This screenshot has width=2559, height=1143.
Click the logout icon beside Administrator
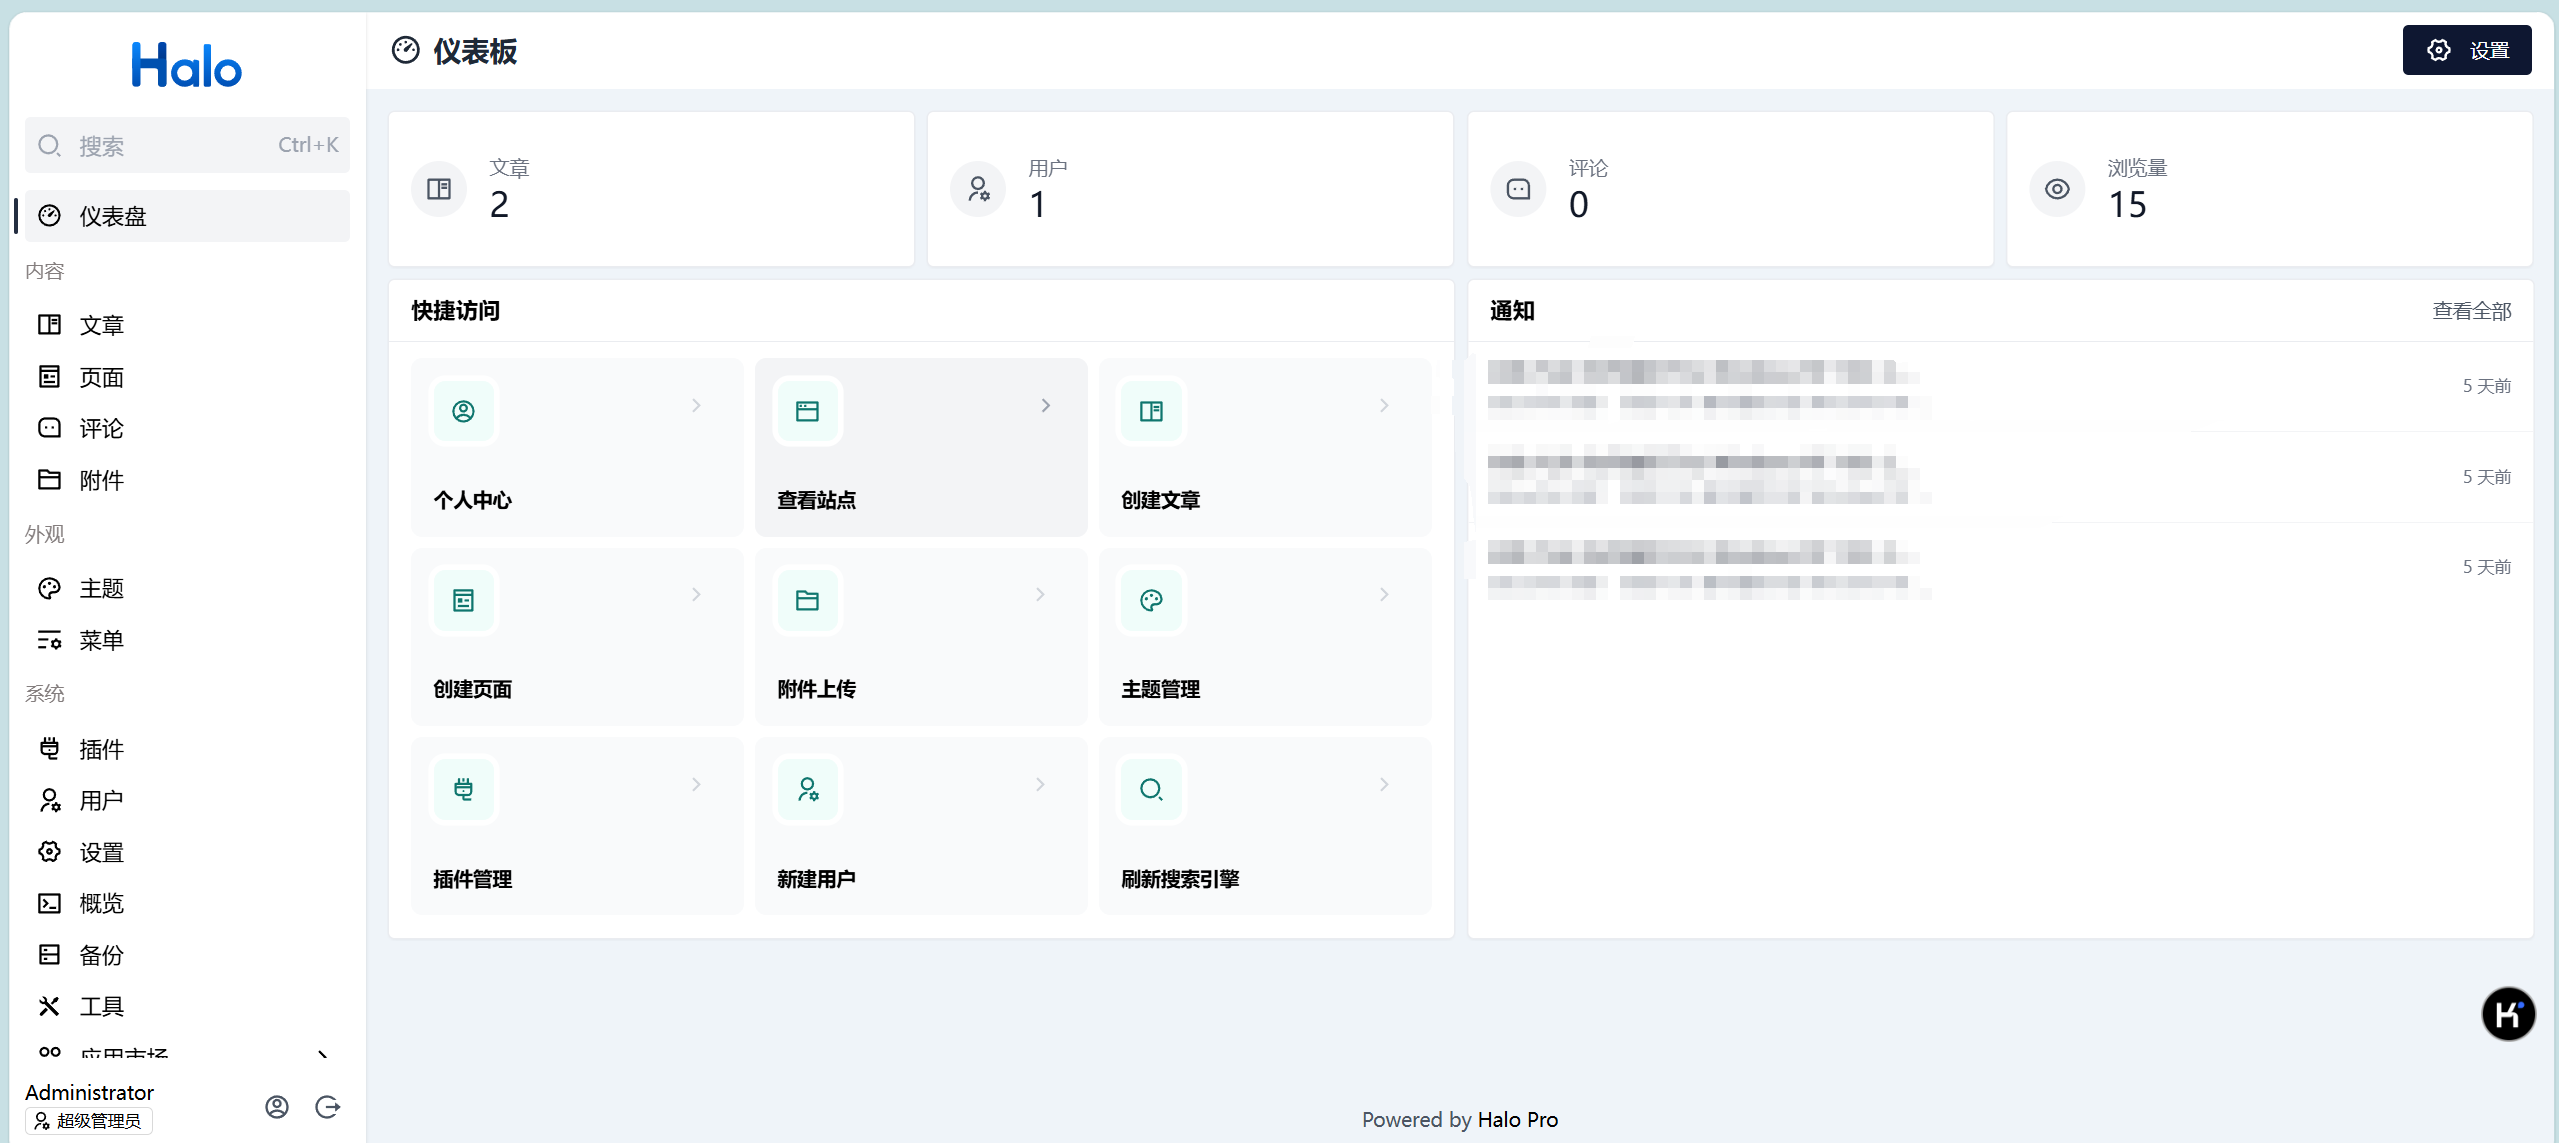(x=328, y=1106)
